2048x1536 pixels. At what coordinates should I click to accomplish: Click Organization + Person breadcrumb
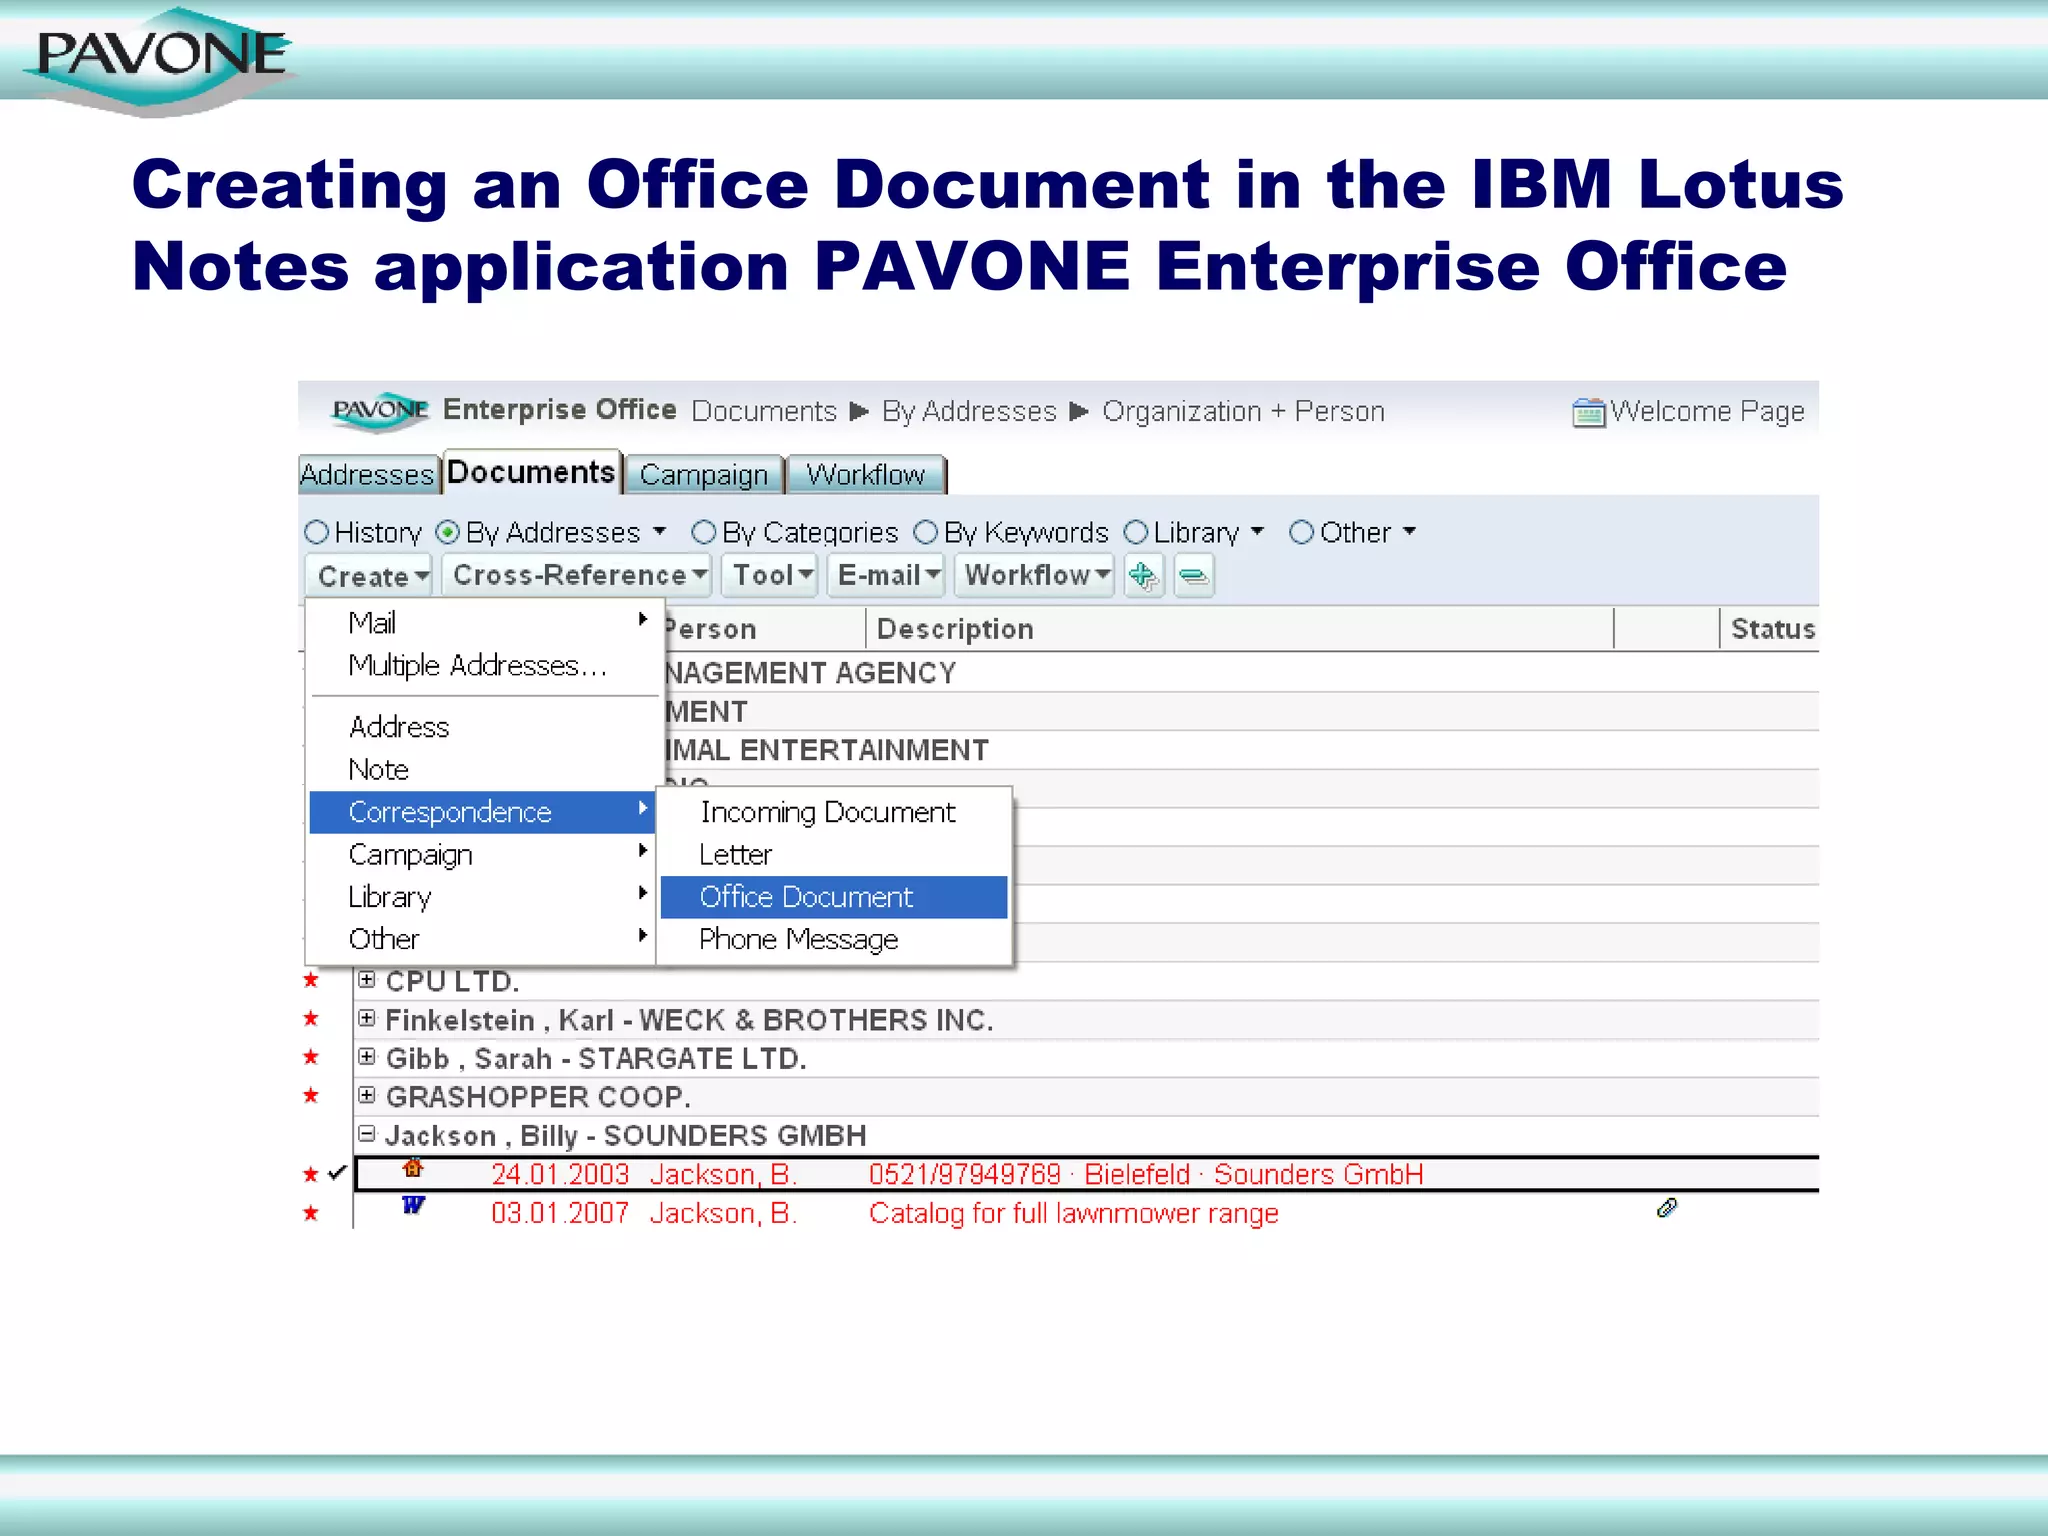coord(1243,411)
